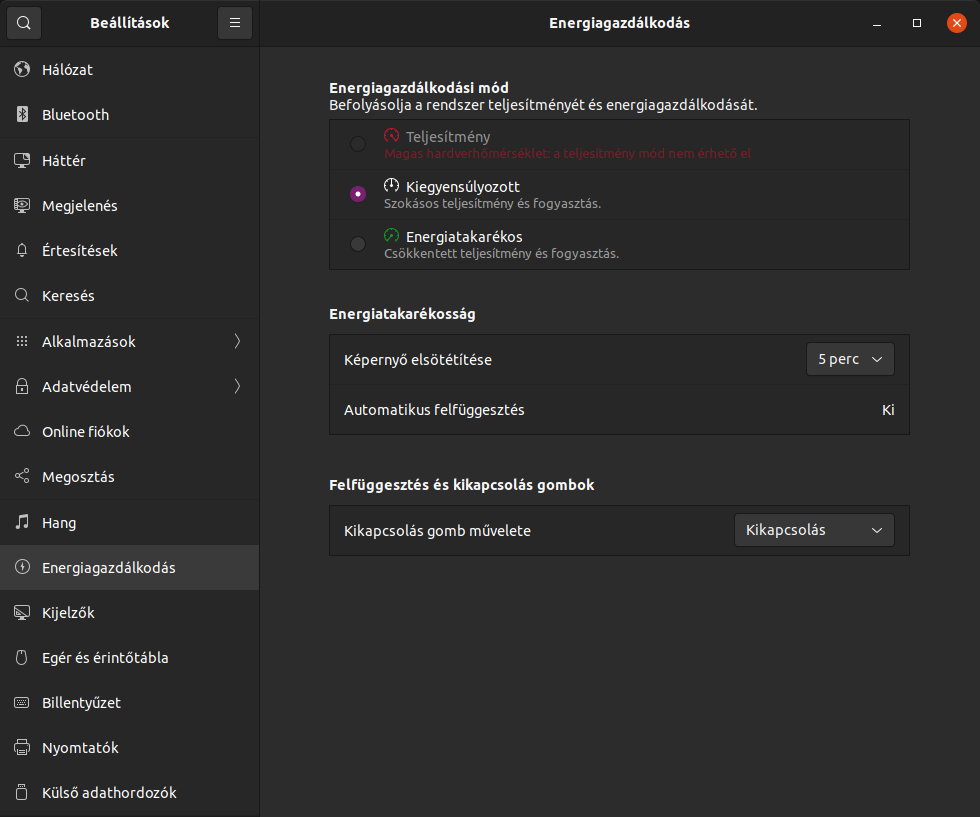Open the Képernyő elsötétítése 5 perc dropdown

(850, 359)
